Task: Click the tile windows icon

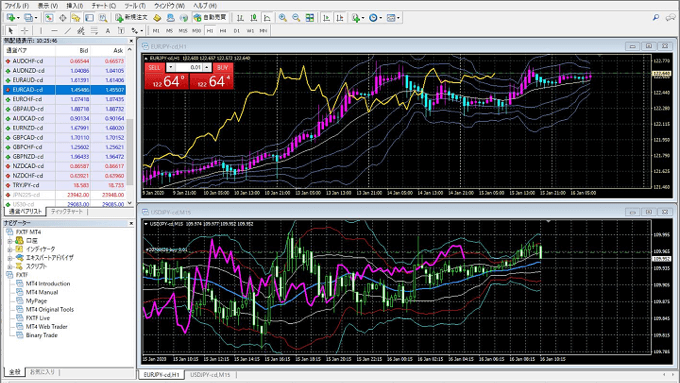Action: coord(310,18)
